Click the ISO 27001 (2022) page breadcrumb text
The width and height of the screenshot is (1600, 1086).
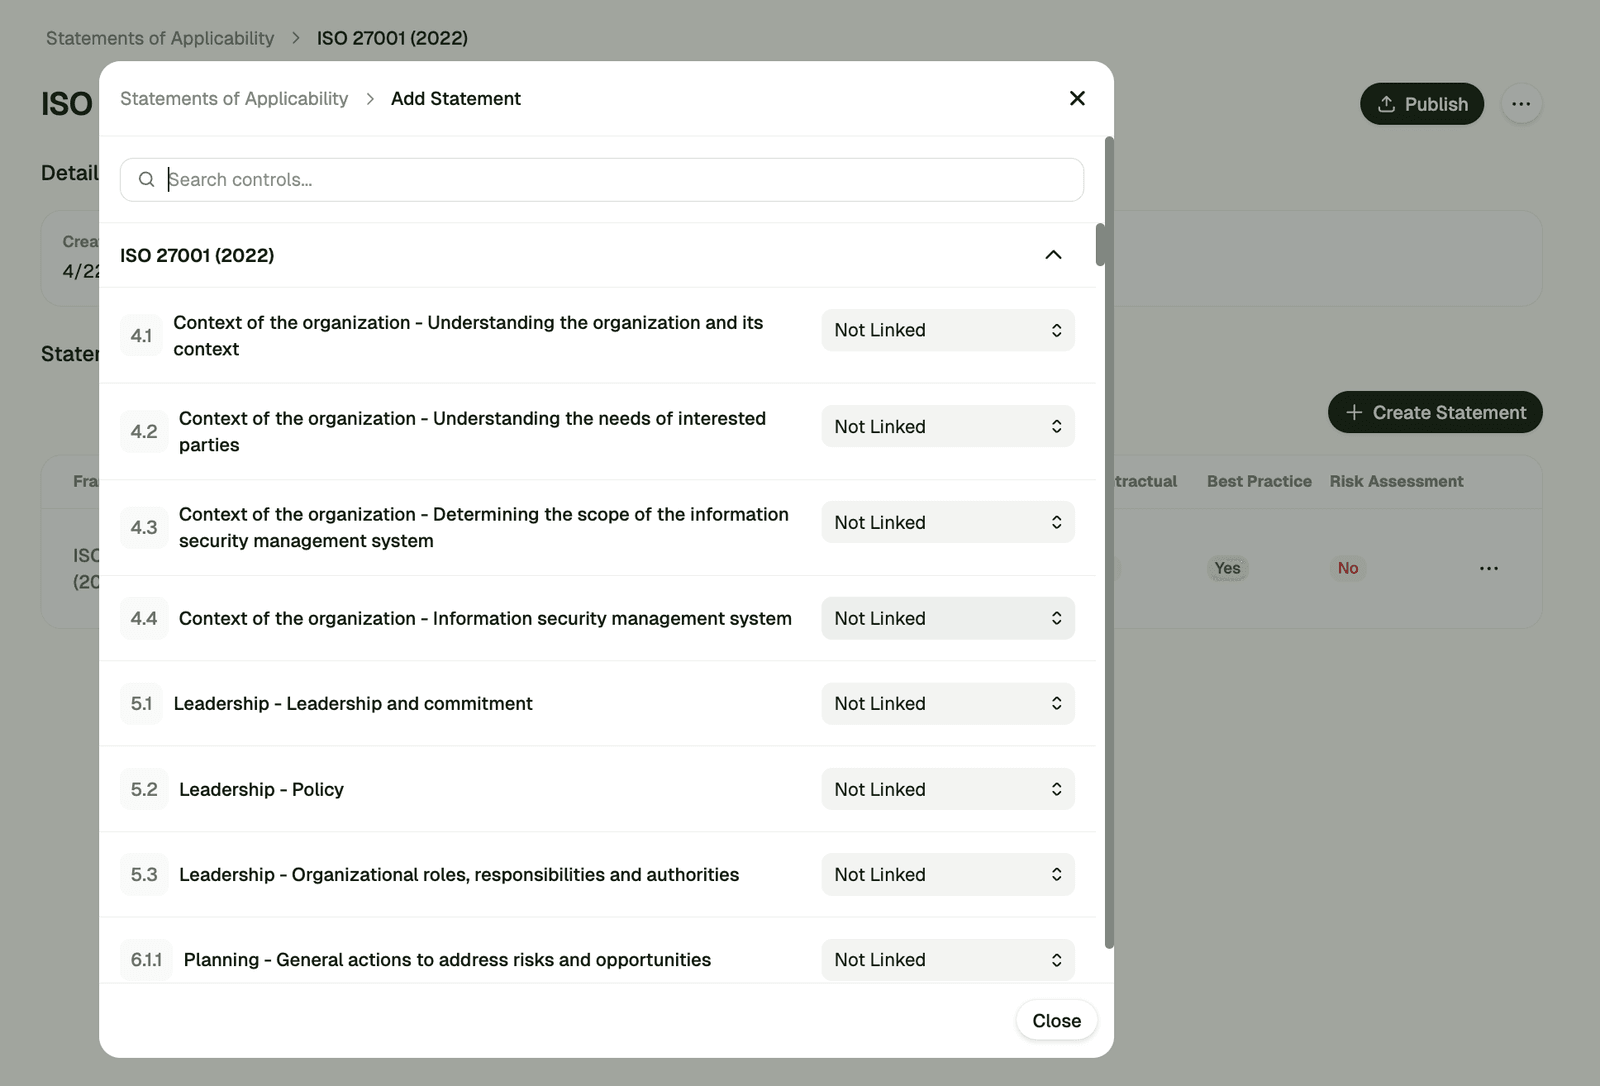coord(392,38)
